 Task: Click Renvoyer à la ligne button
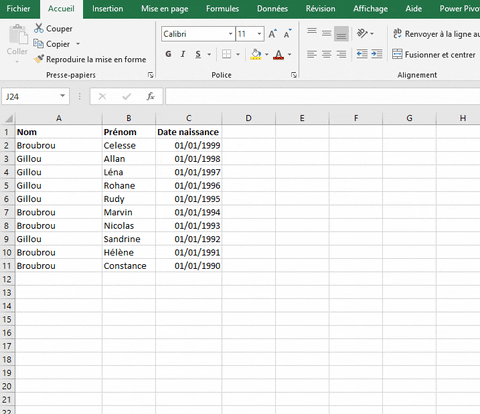tap(436, 34)
